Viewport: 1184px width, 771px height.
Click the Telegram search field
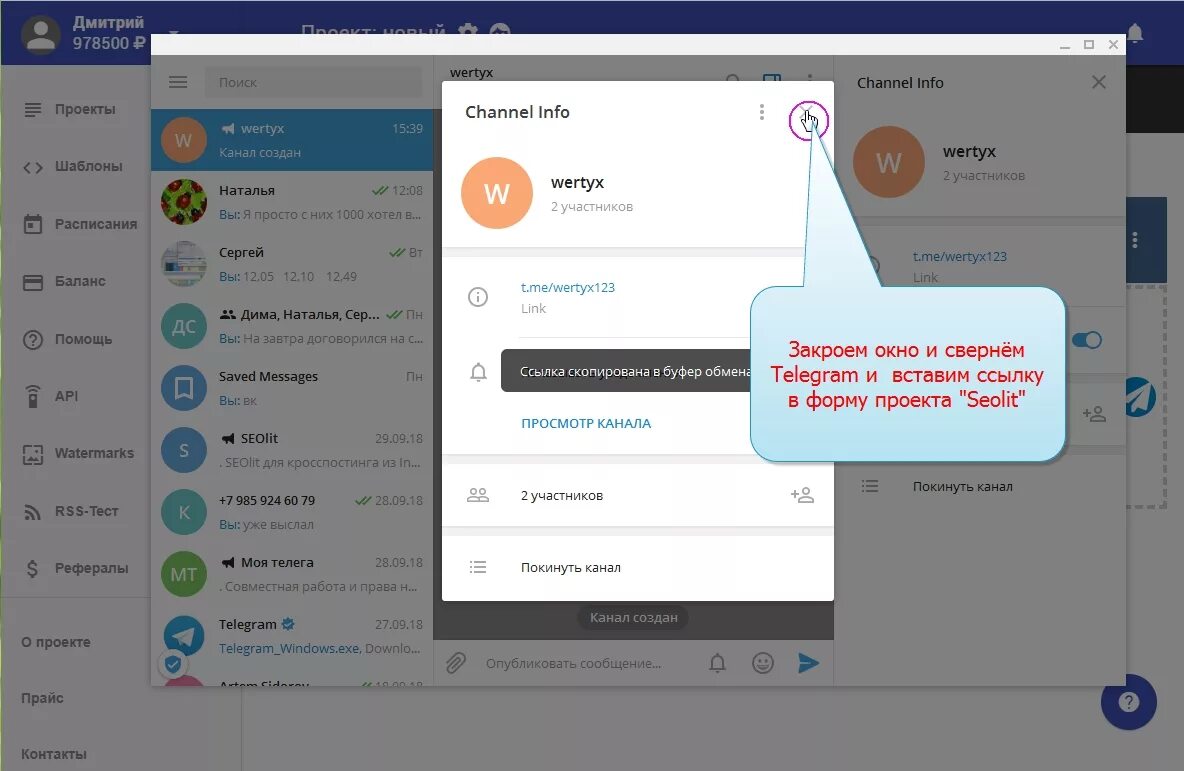313,82
